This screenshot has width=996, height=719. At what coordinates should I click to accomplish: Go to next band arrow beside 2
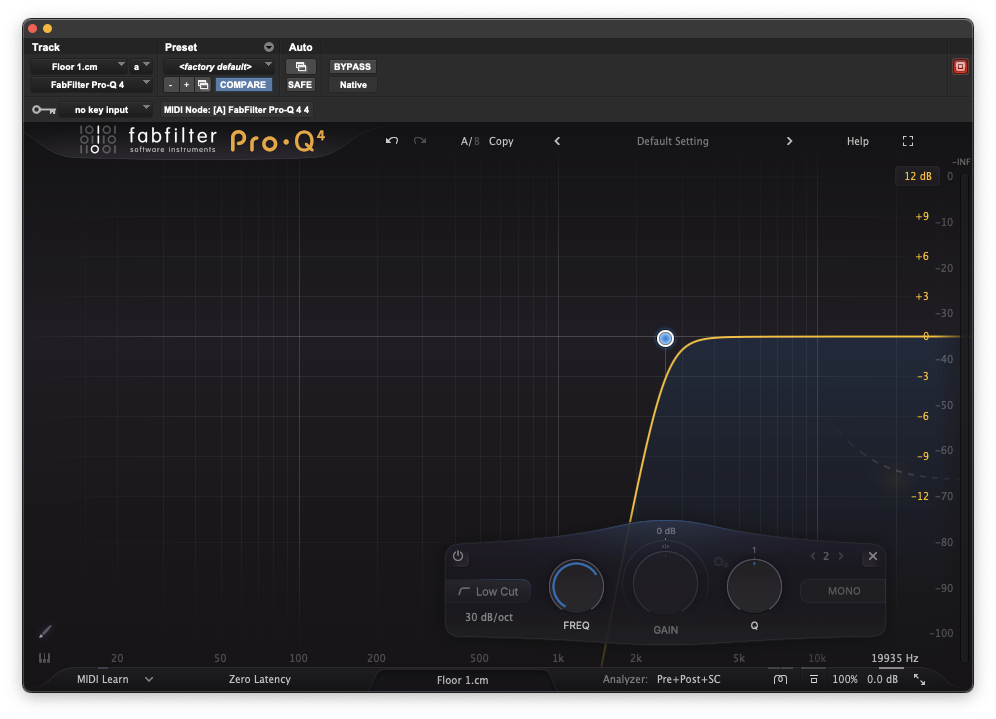click(x=840, y=556)
